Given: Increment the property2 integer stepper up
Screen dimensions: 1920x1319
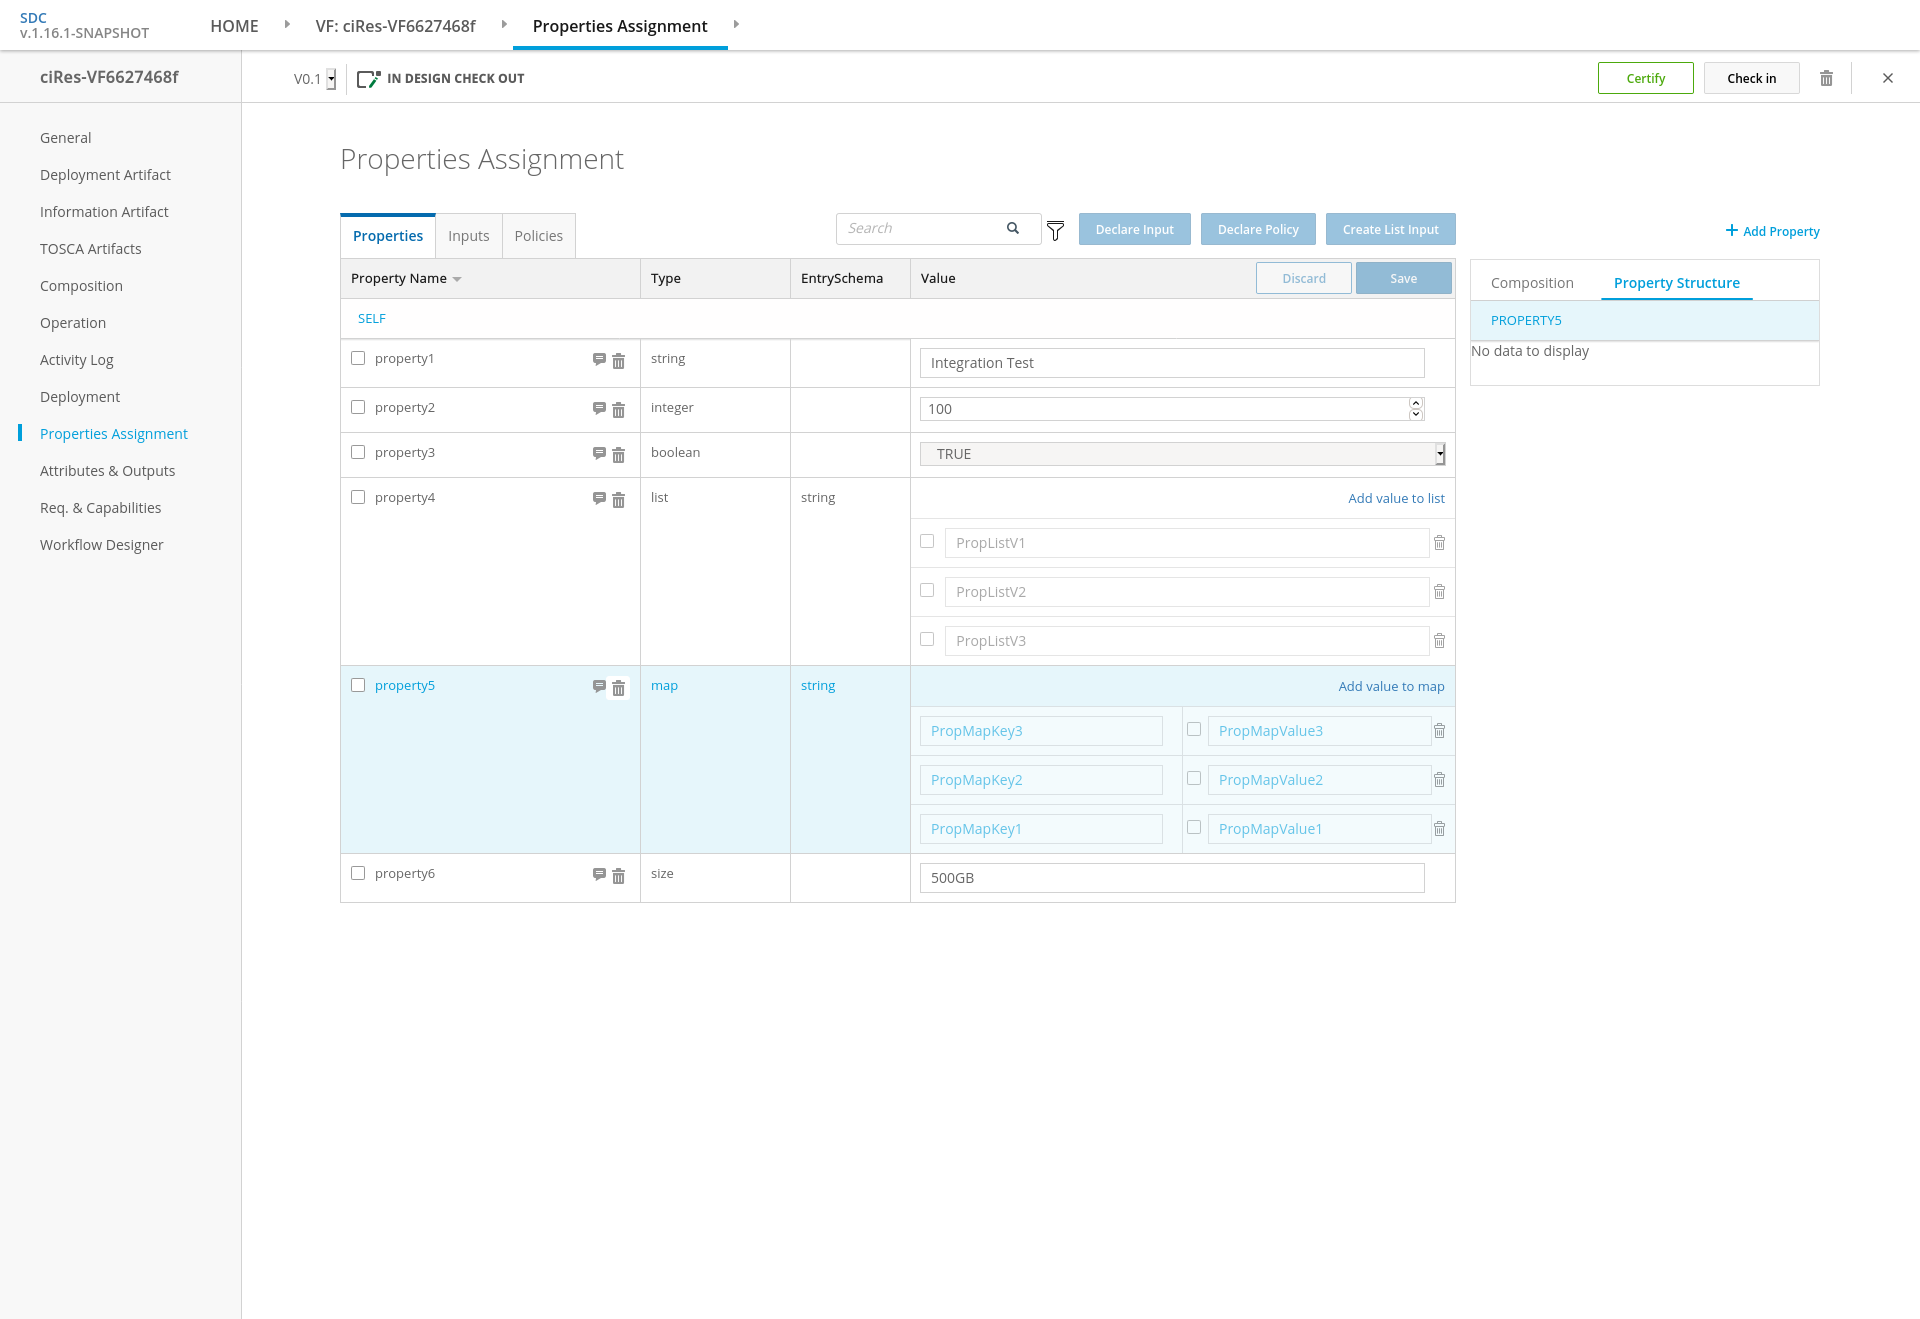Looking at the screenshot, I should (1416, 403).
